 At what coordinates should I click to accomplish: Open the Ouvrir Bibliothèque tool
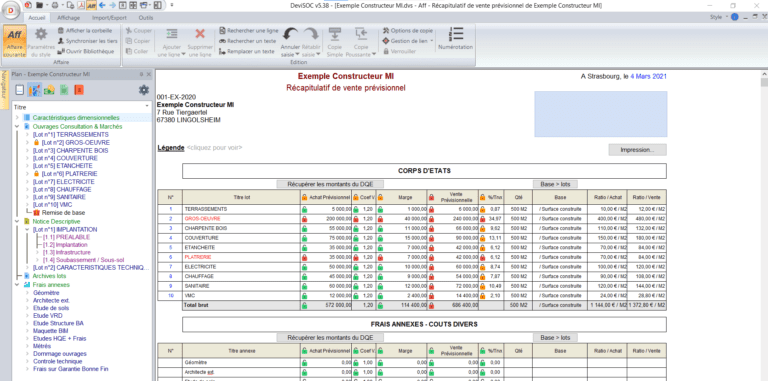pos(86,51)
